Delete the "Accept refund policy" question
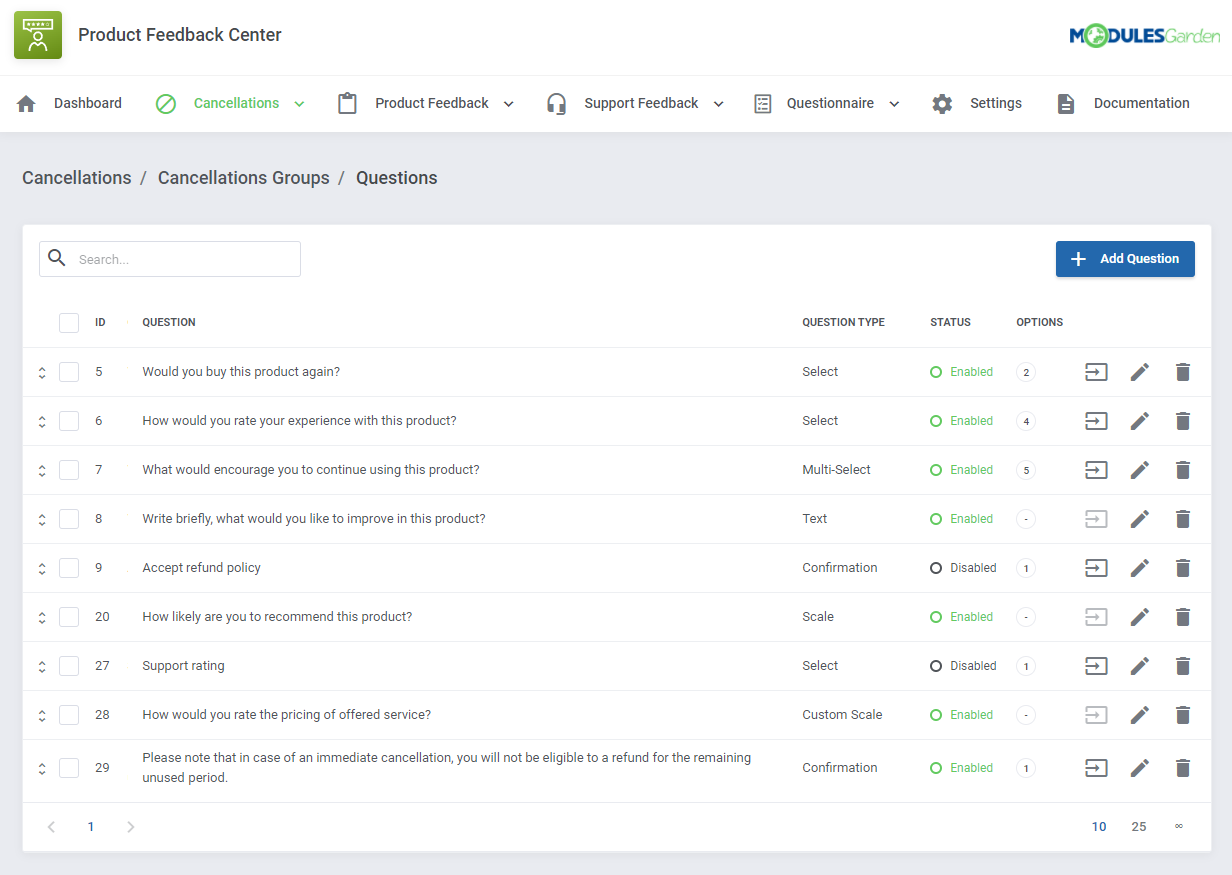Viewport: 1232px width, 875px height. point(1183,567)
